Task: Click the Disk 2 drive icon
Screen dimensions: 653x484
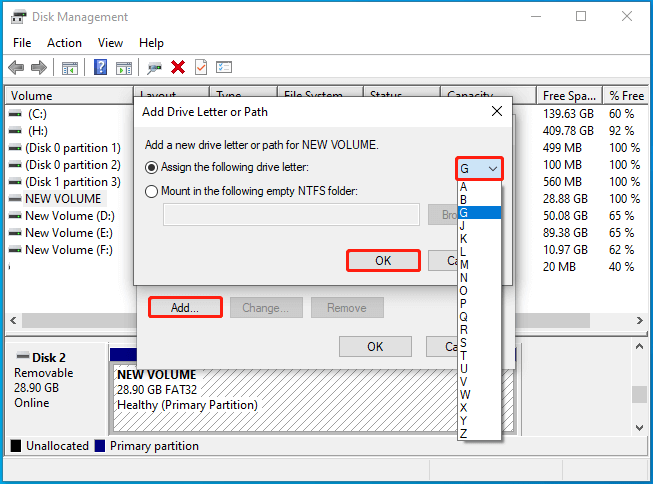Action: (22, 356)
